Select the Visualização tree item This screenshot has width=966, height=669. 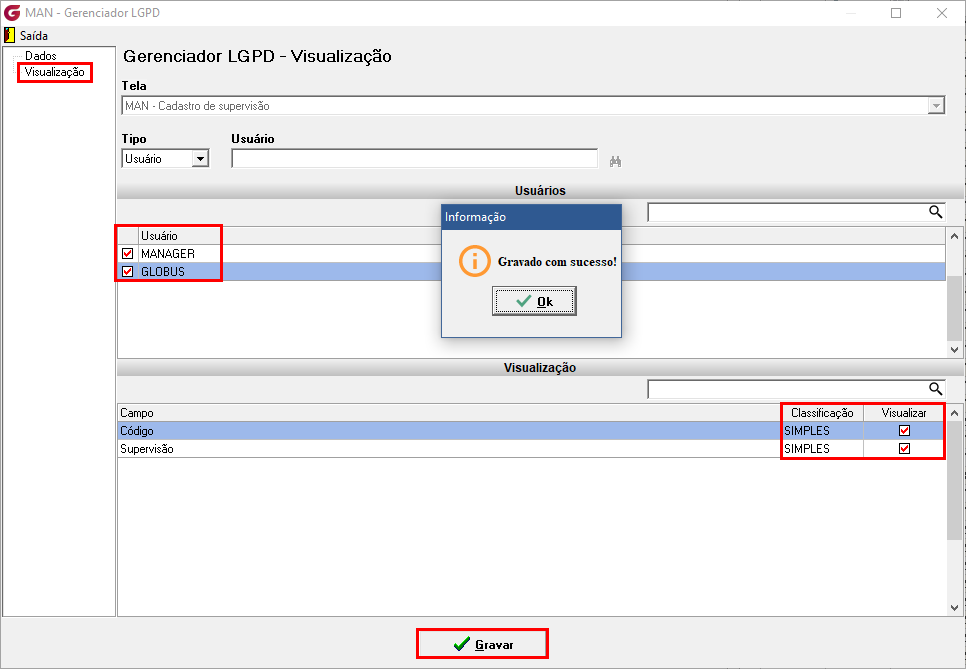54,72
